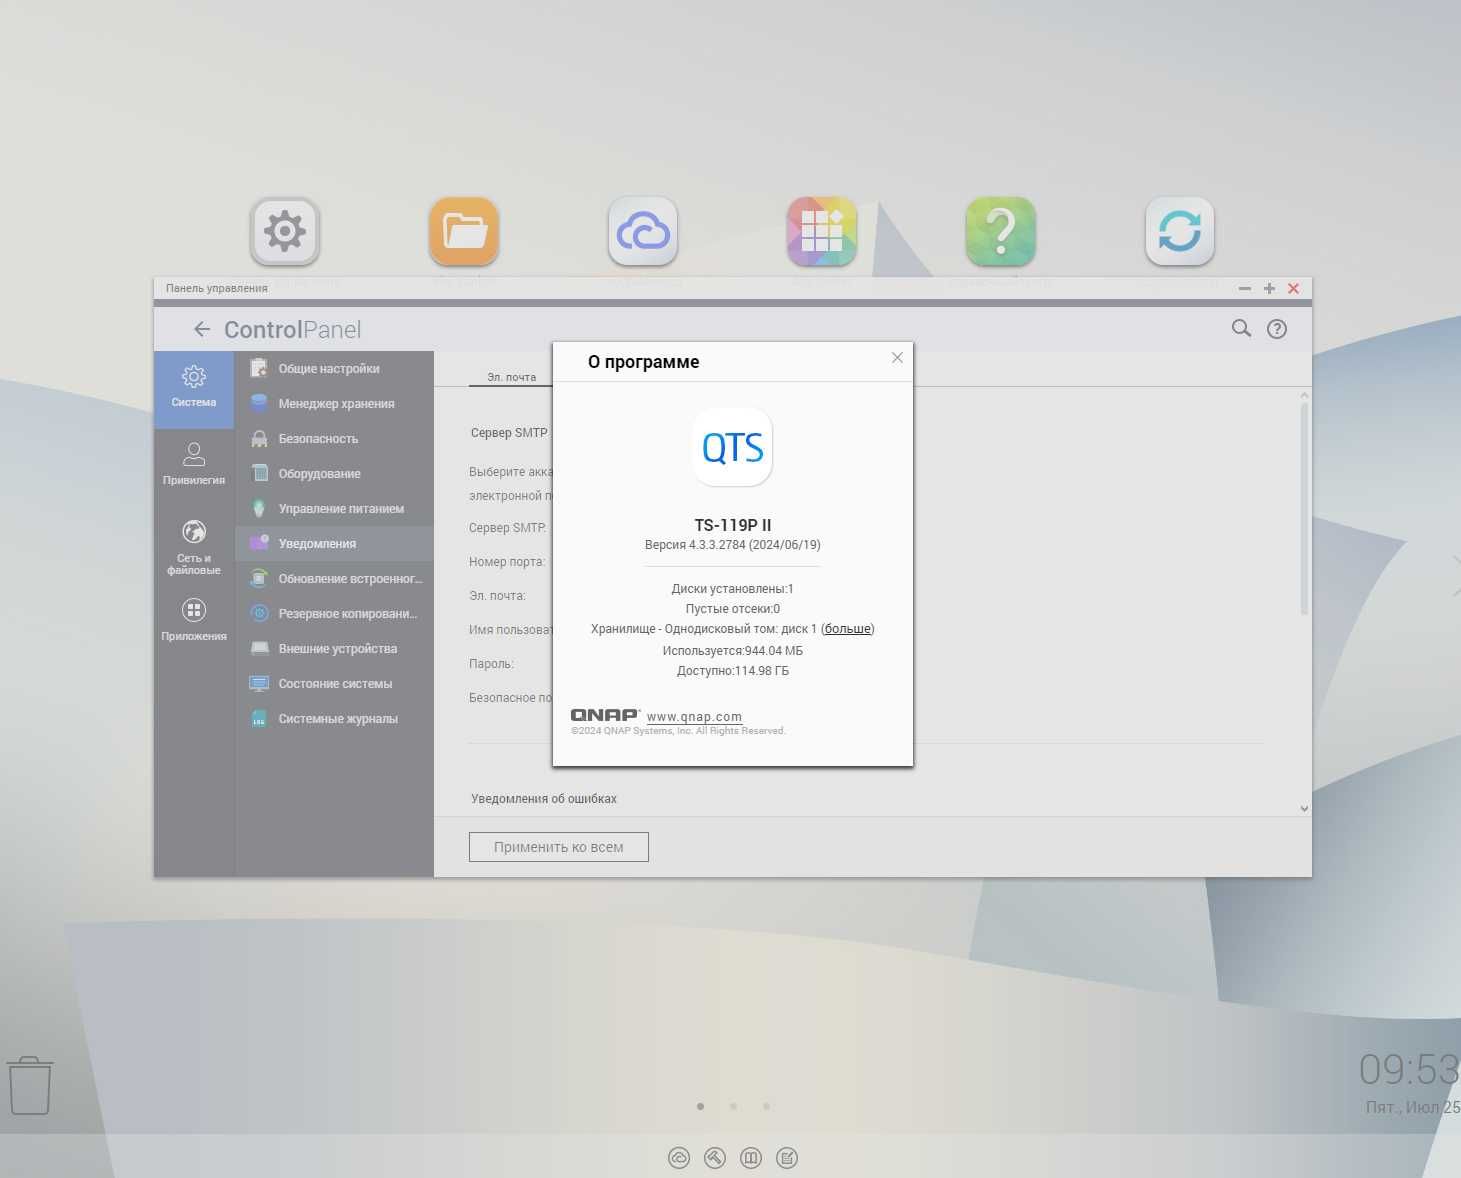The width and height of the screenshot is (1461, 1178).
Task: Open Обновление встроенного ПО item
Action: [334, 579]
